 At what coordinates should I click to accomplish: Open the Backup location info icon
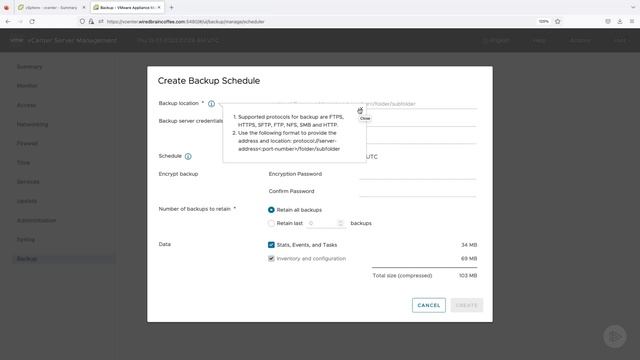pyautogui.click(x=211, y=104)
